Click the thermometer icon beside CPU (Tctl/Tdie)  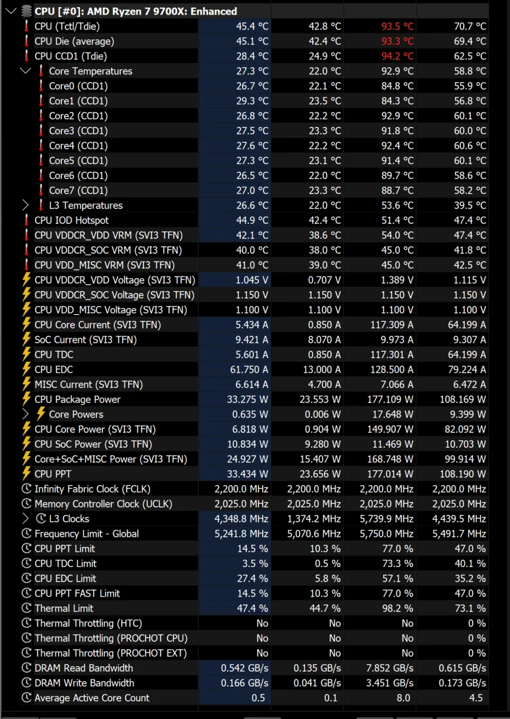pyautogui.click(x=27, y=26)
